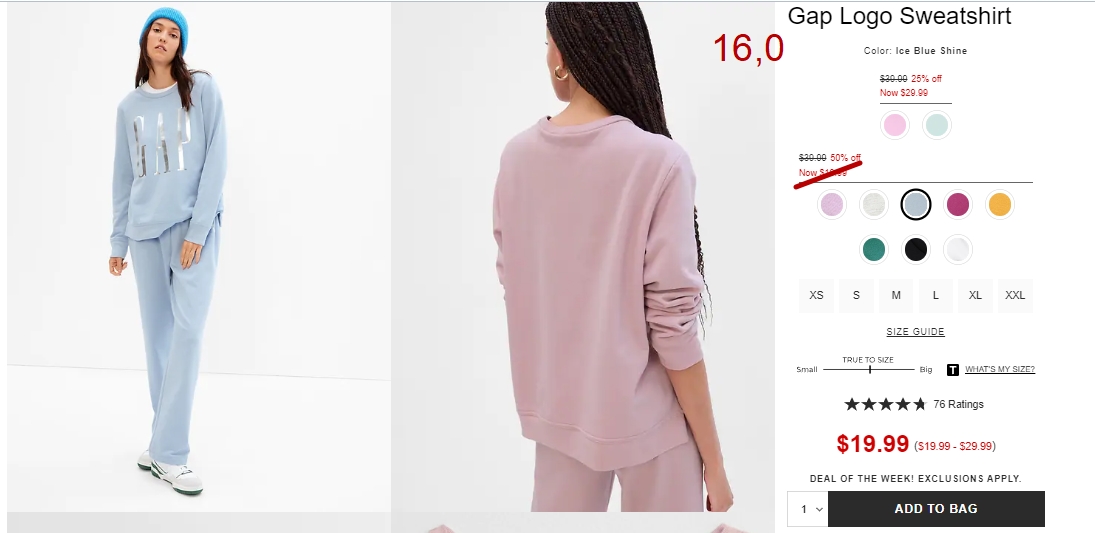Choose the yellow-orange color swatch
1095x533 pixels.
(x=999, y=205)
